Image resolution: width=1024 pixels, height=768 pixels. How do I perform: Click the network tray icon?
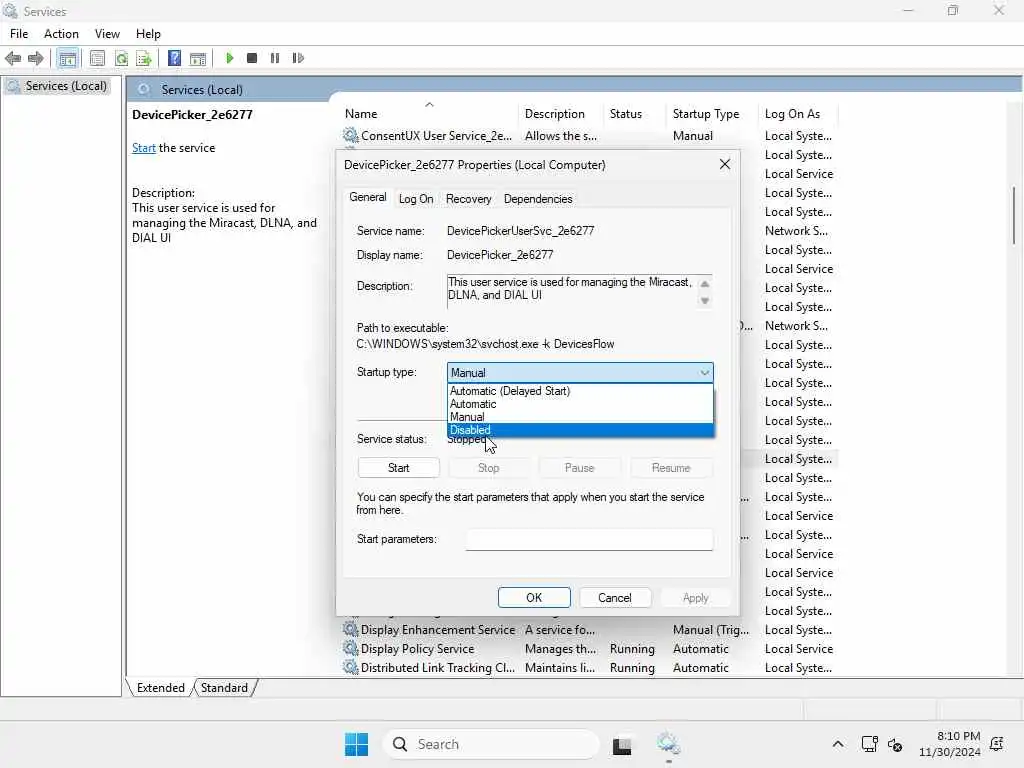(869, 744)
